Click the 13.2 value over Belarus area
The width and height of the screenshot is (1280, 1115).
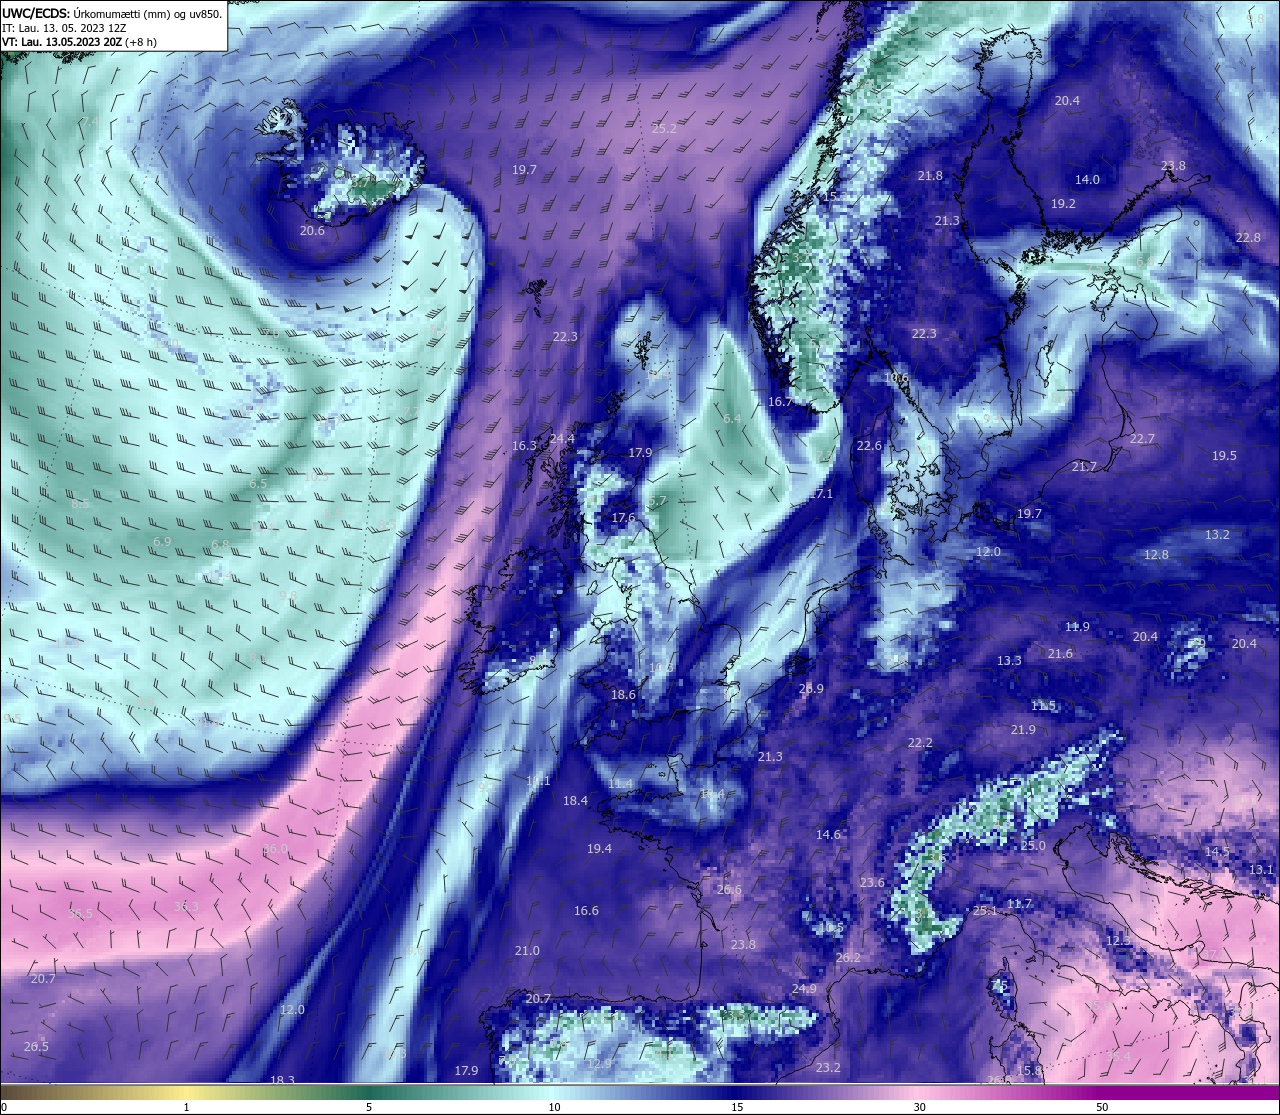[1217, 535]
